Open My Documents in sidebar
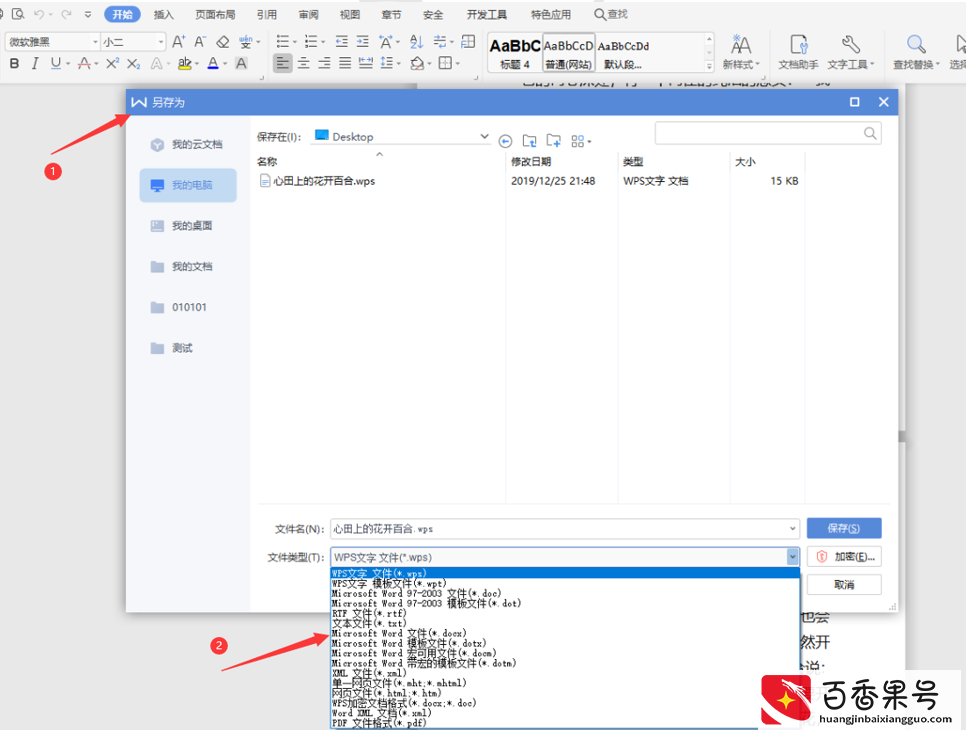 pyautogui.click(x=188, y=266)
